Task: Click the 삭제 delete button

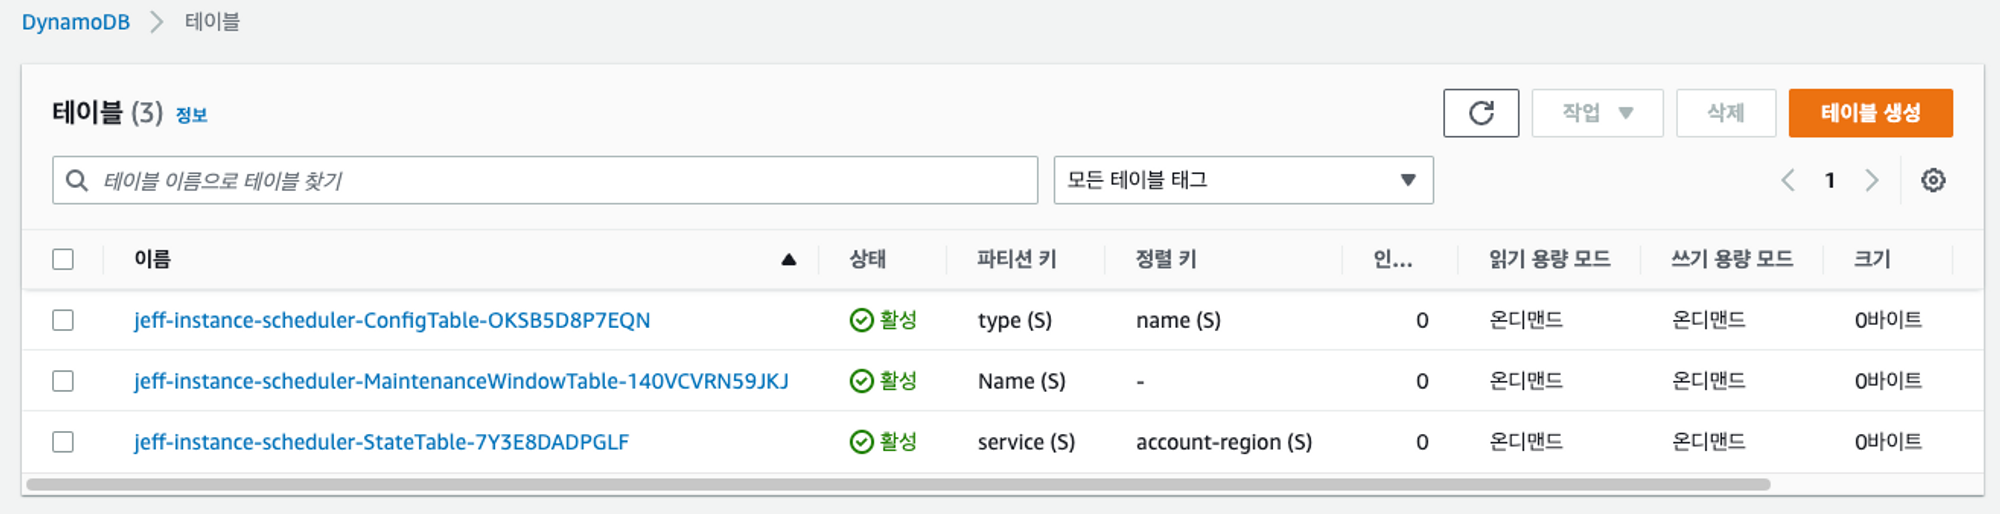Action: tap(1726, 113)
